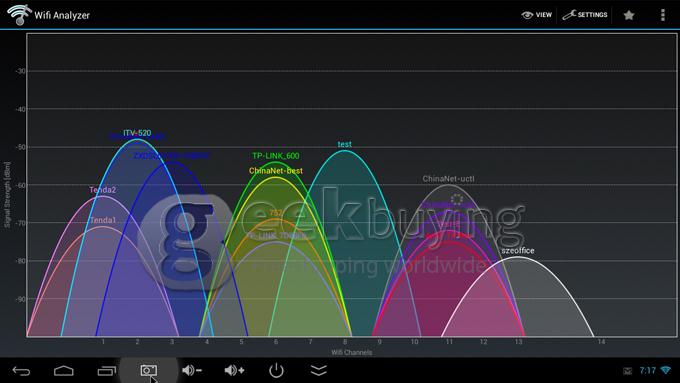Lower volume with the volume minus icon
Image resolution: width=680 pixels, height=383 pixels.
(192, 370)
